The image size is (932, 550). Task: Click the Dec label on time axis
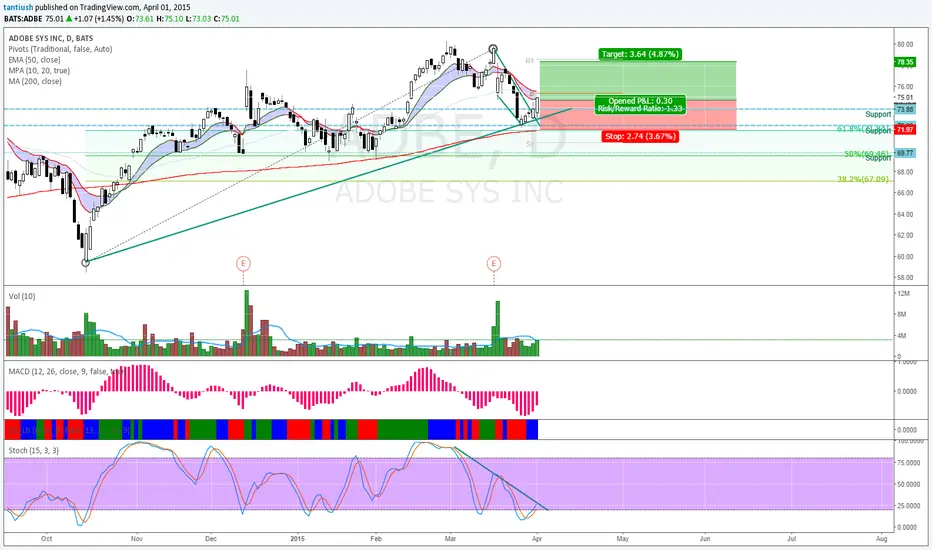(211, 539)
